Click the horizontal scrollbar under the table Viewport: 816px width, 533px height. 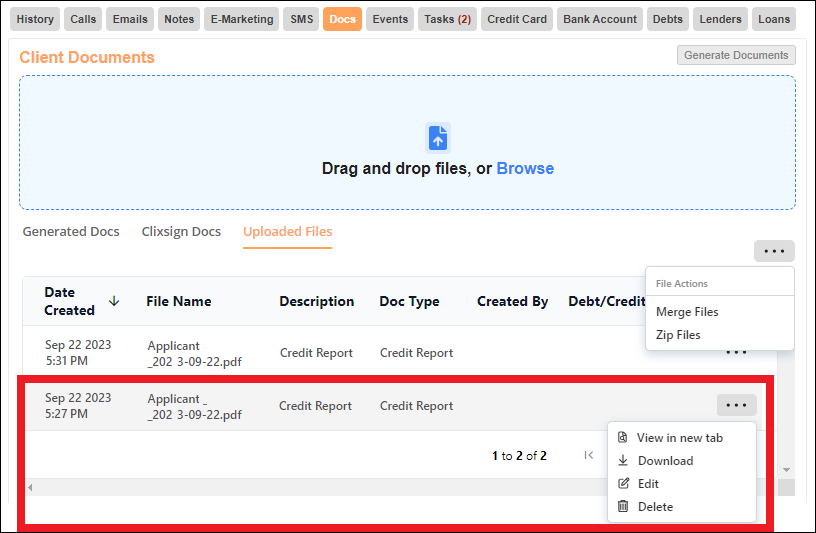tap(300, 487)
